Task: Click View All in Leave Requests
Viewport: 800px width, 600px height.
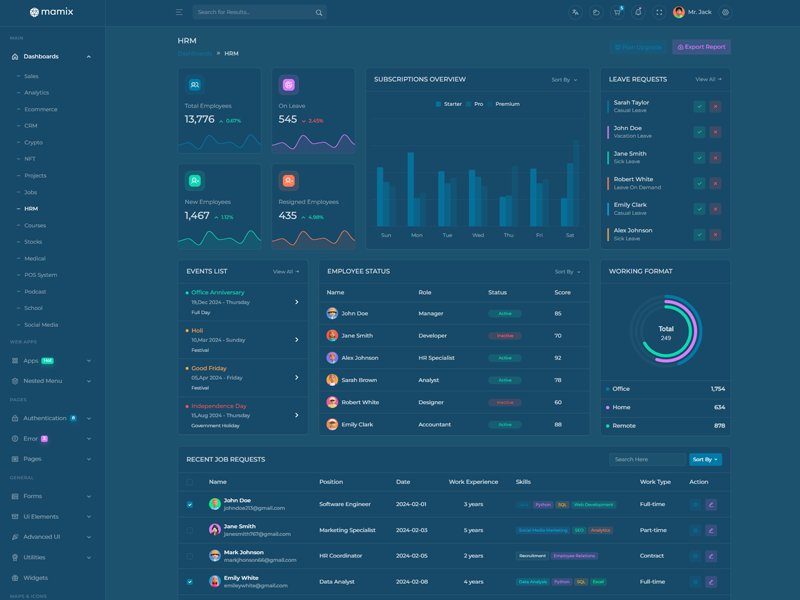Action: pos(708,79)
